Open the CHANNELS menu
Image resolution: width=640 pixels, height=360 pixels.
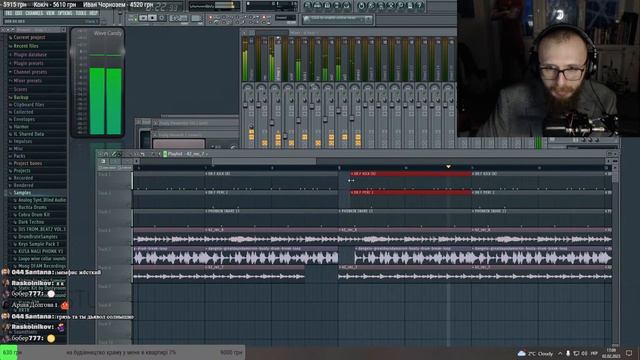34,13
